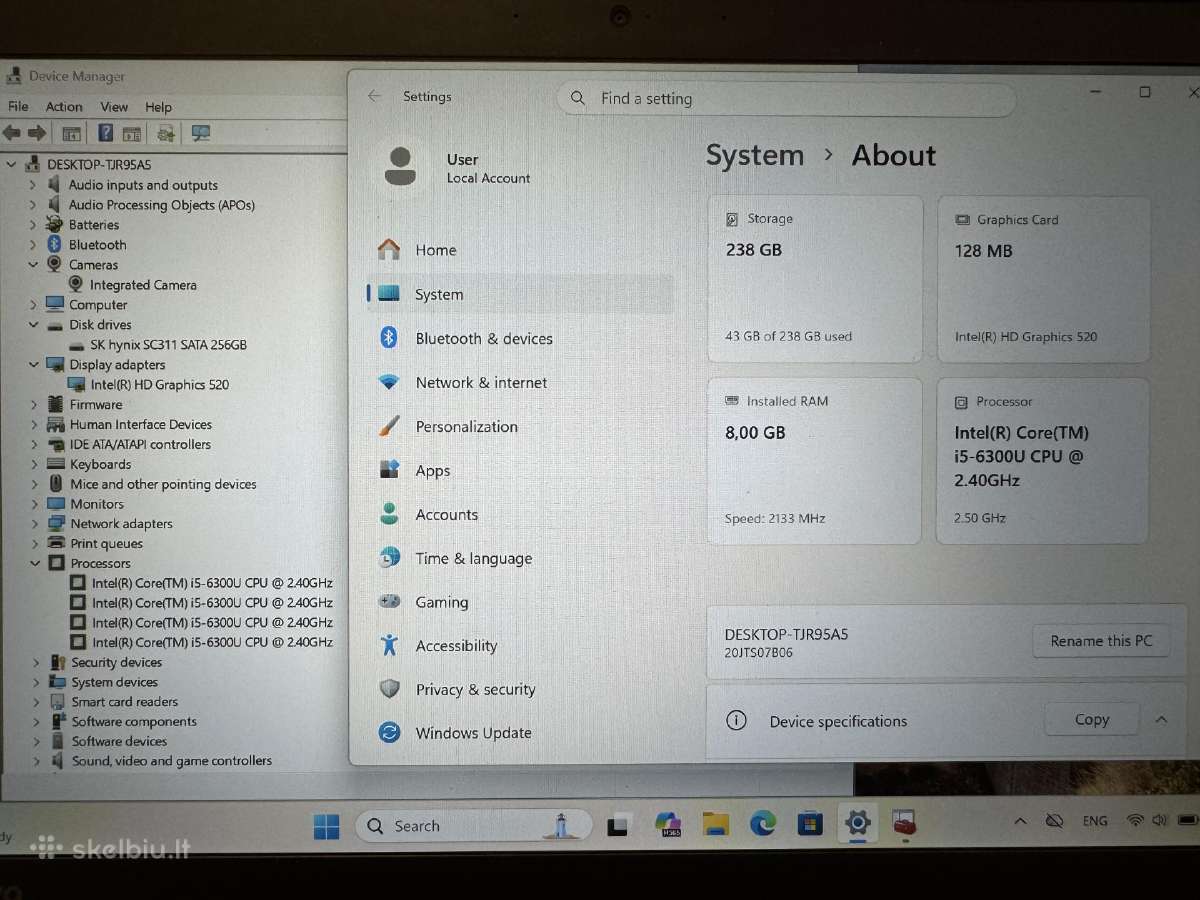Click the green-arrow driver icon in Device Manager toolbar
The width and height of the screenshot is (1200, 900).
166,133
